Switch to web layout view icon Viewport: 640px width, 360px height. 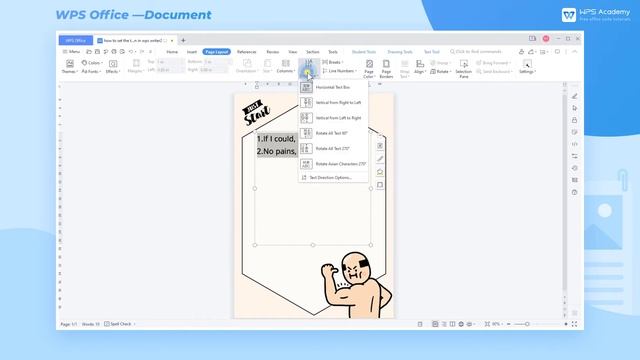pos(461,324)
